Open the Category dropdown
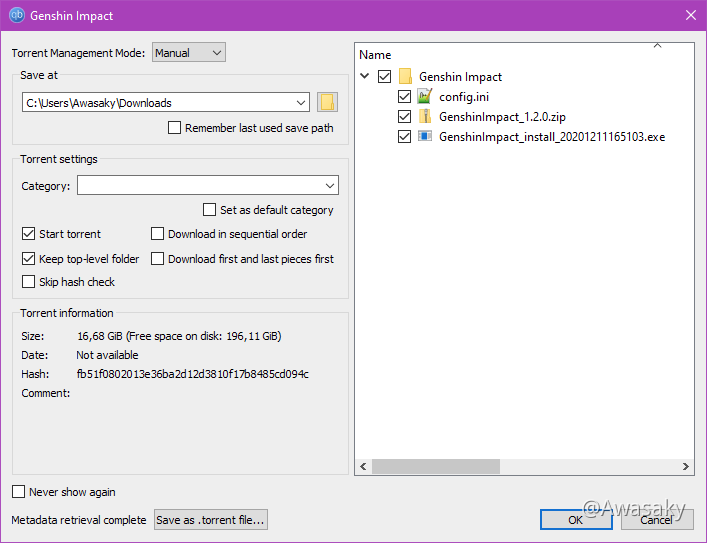Viewport: 707px width, 543px height. [x=208, y=185]
